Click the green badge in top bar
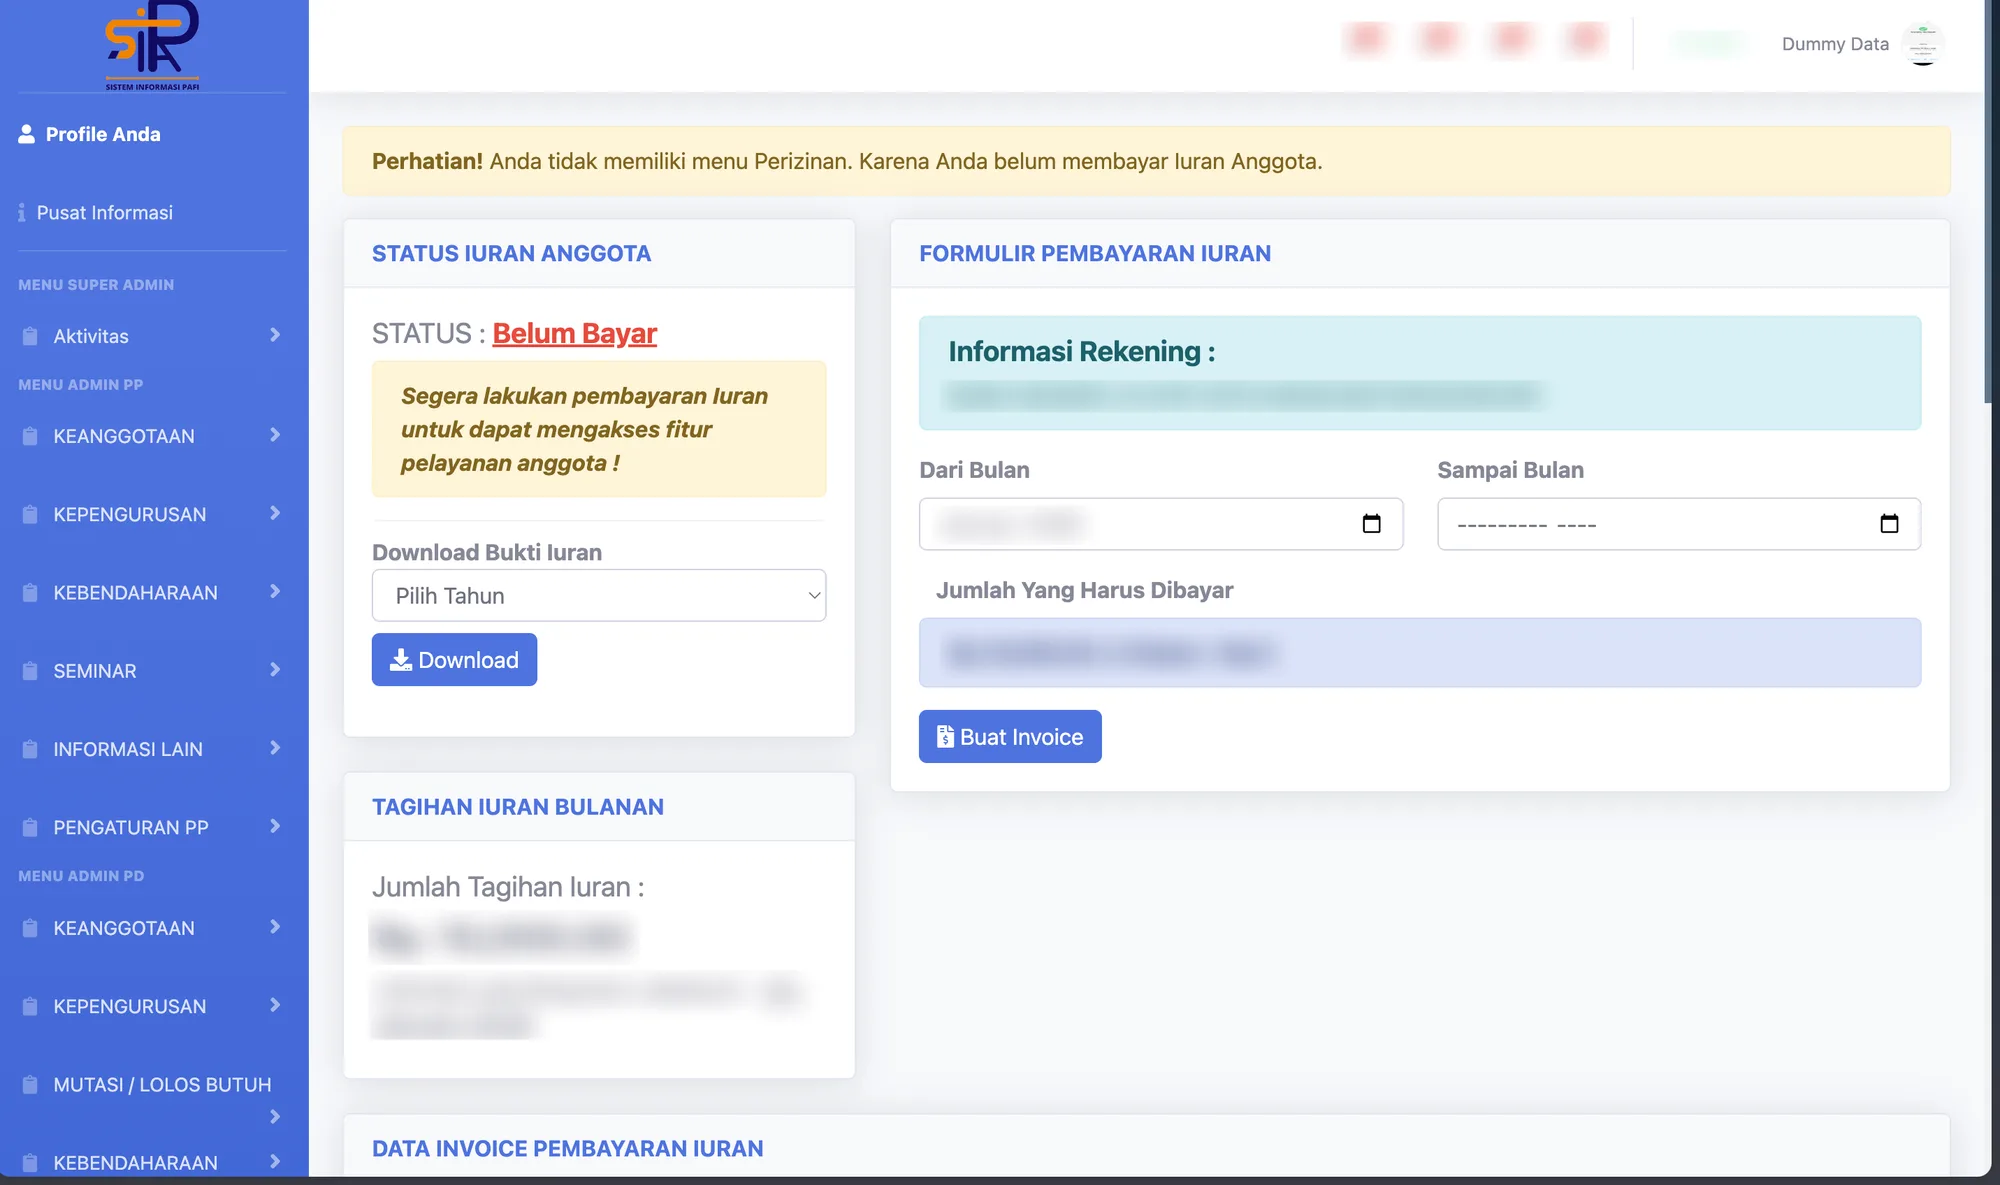Screen dimensions: 2000x1185 tap(1709, 43)
